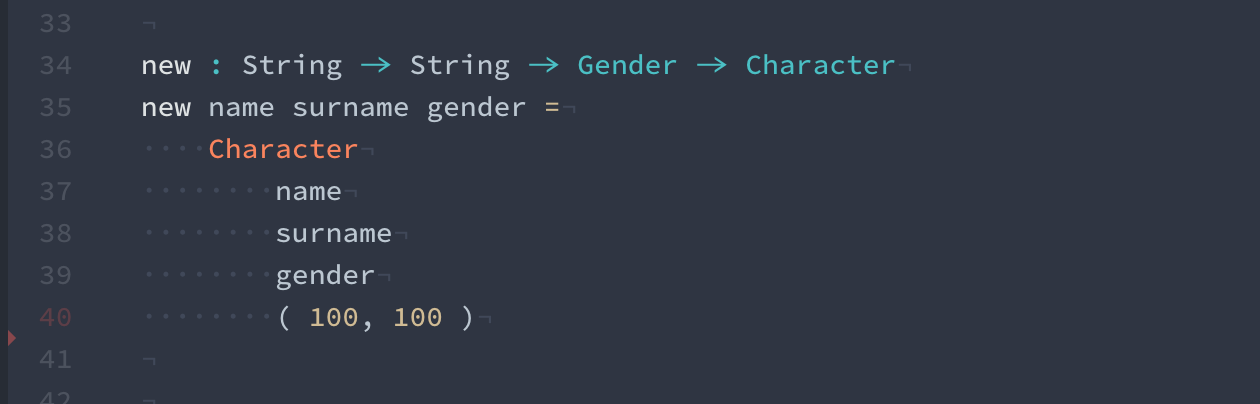
Task: Click the teal Gender type on line 34
Action: coord(627,66)
